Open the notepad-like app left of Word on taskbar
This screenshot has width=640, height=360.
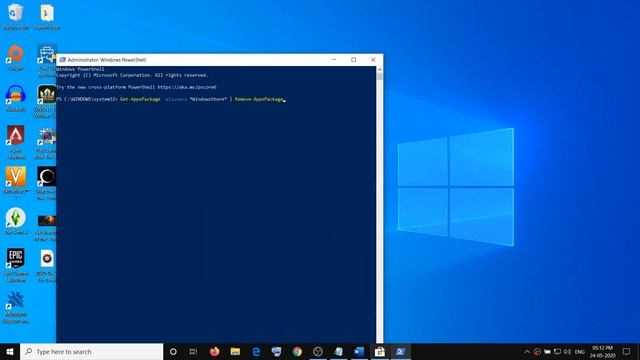pos(338,351)
